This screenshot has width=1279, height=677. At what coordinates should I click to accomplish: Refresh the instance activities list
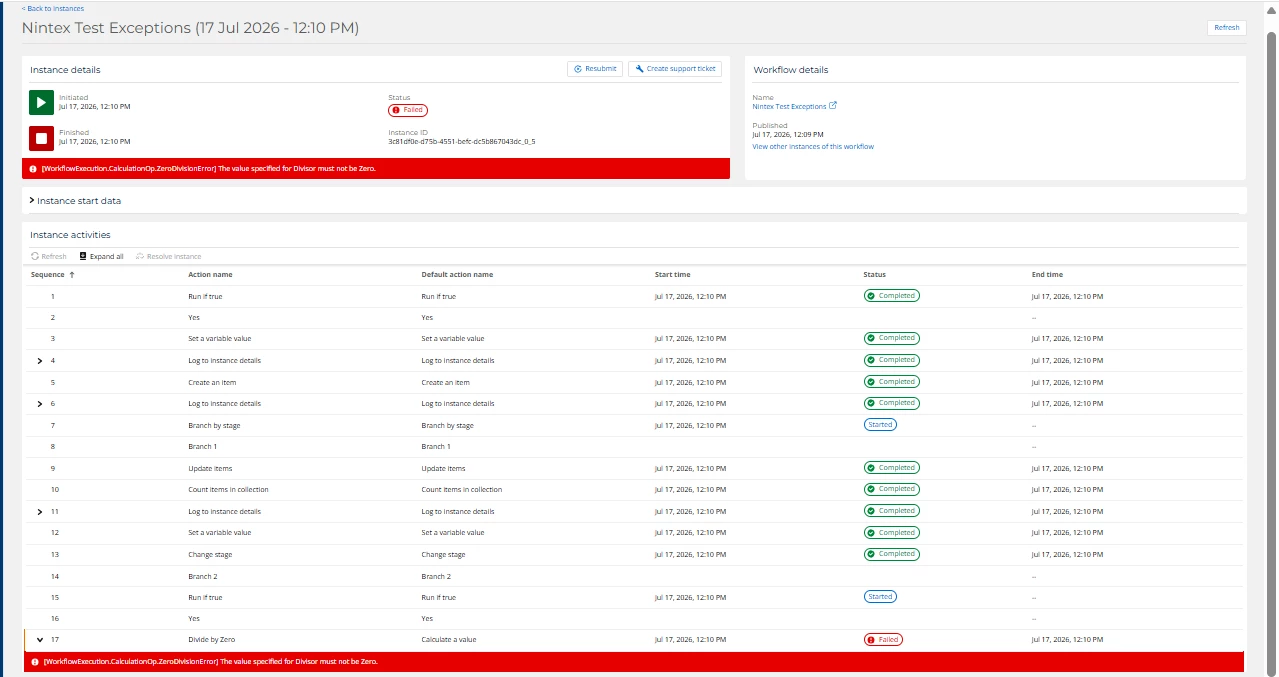point(49,257)
